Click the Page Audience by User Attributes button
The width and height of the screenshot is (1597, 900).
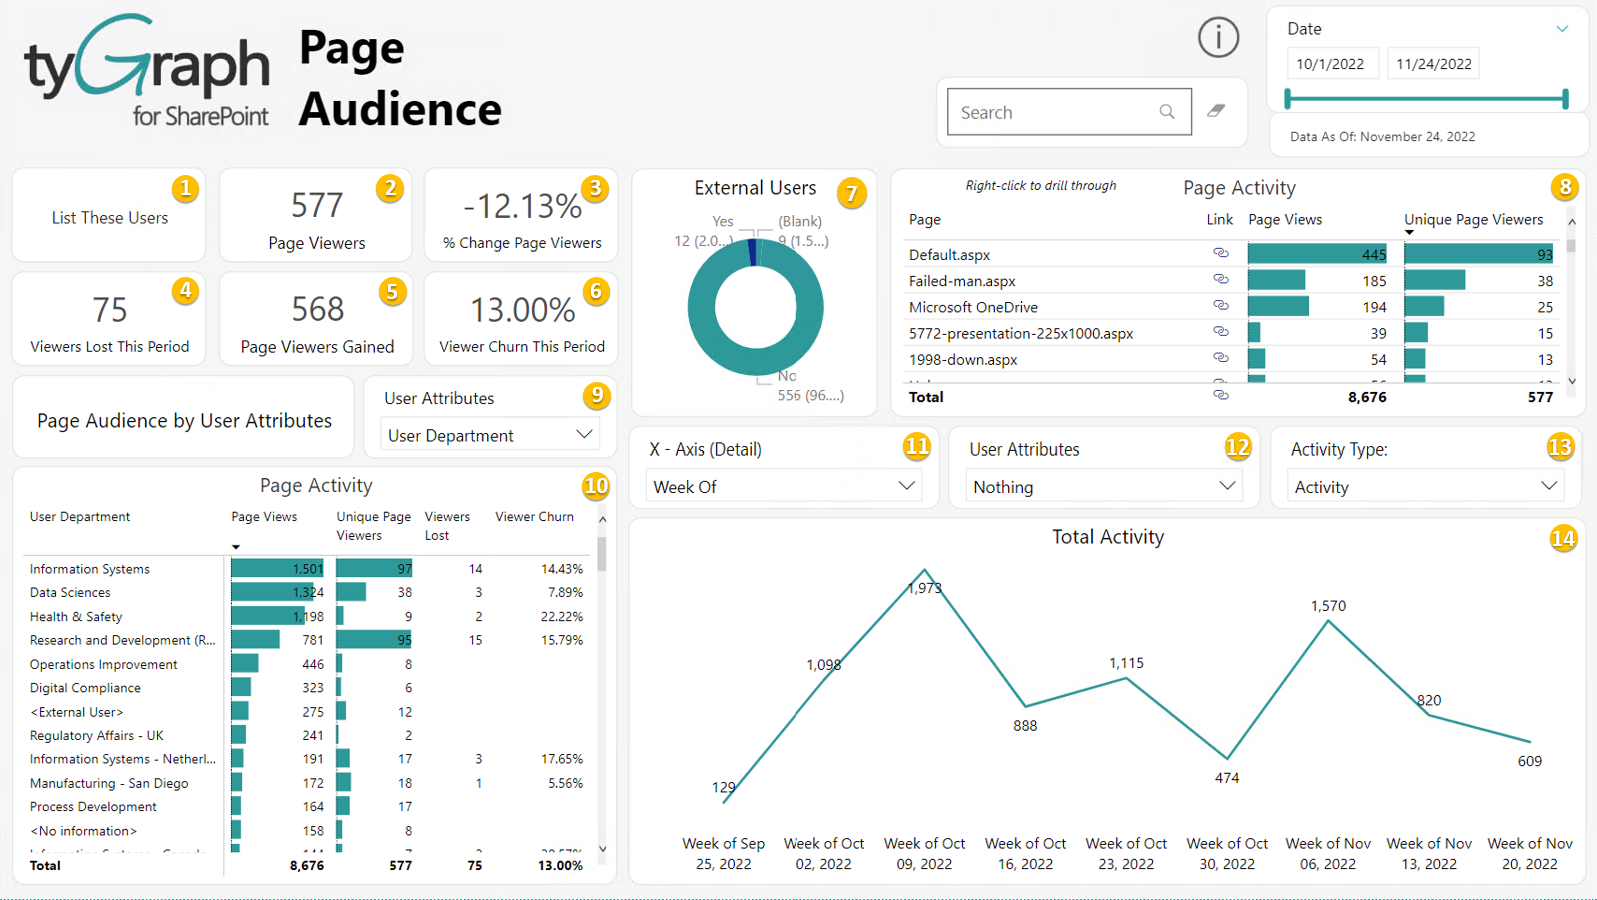click(x=184, y=421)
